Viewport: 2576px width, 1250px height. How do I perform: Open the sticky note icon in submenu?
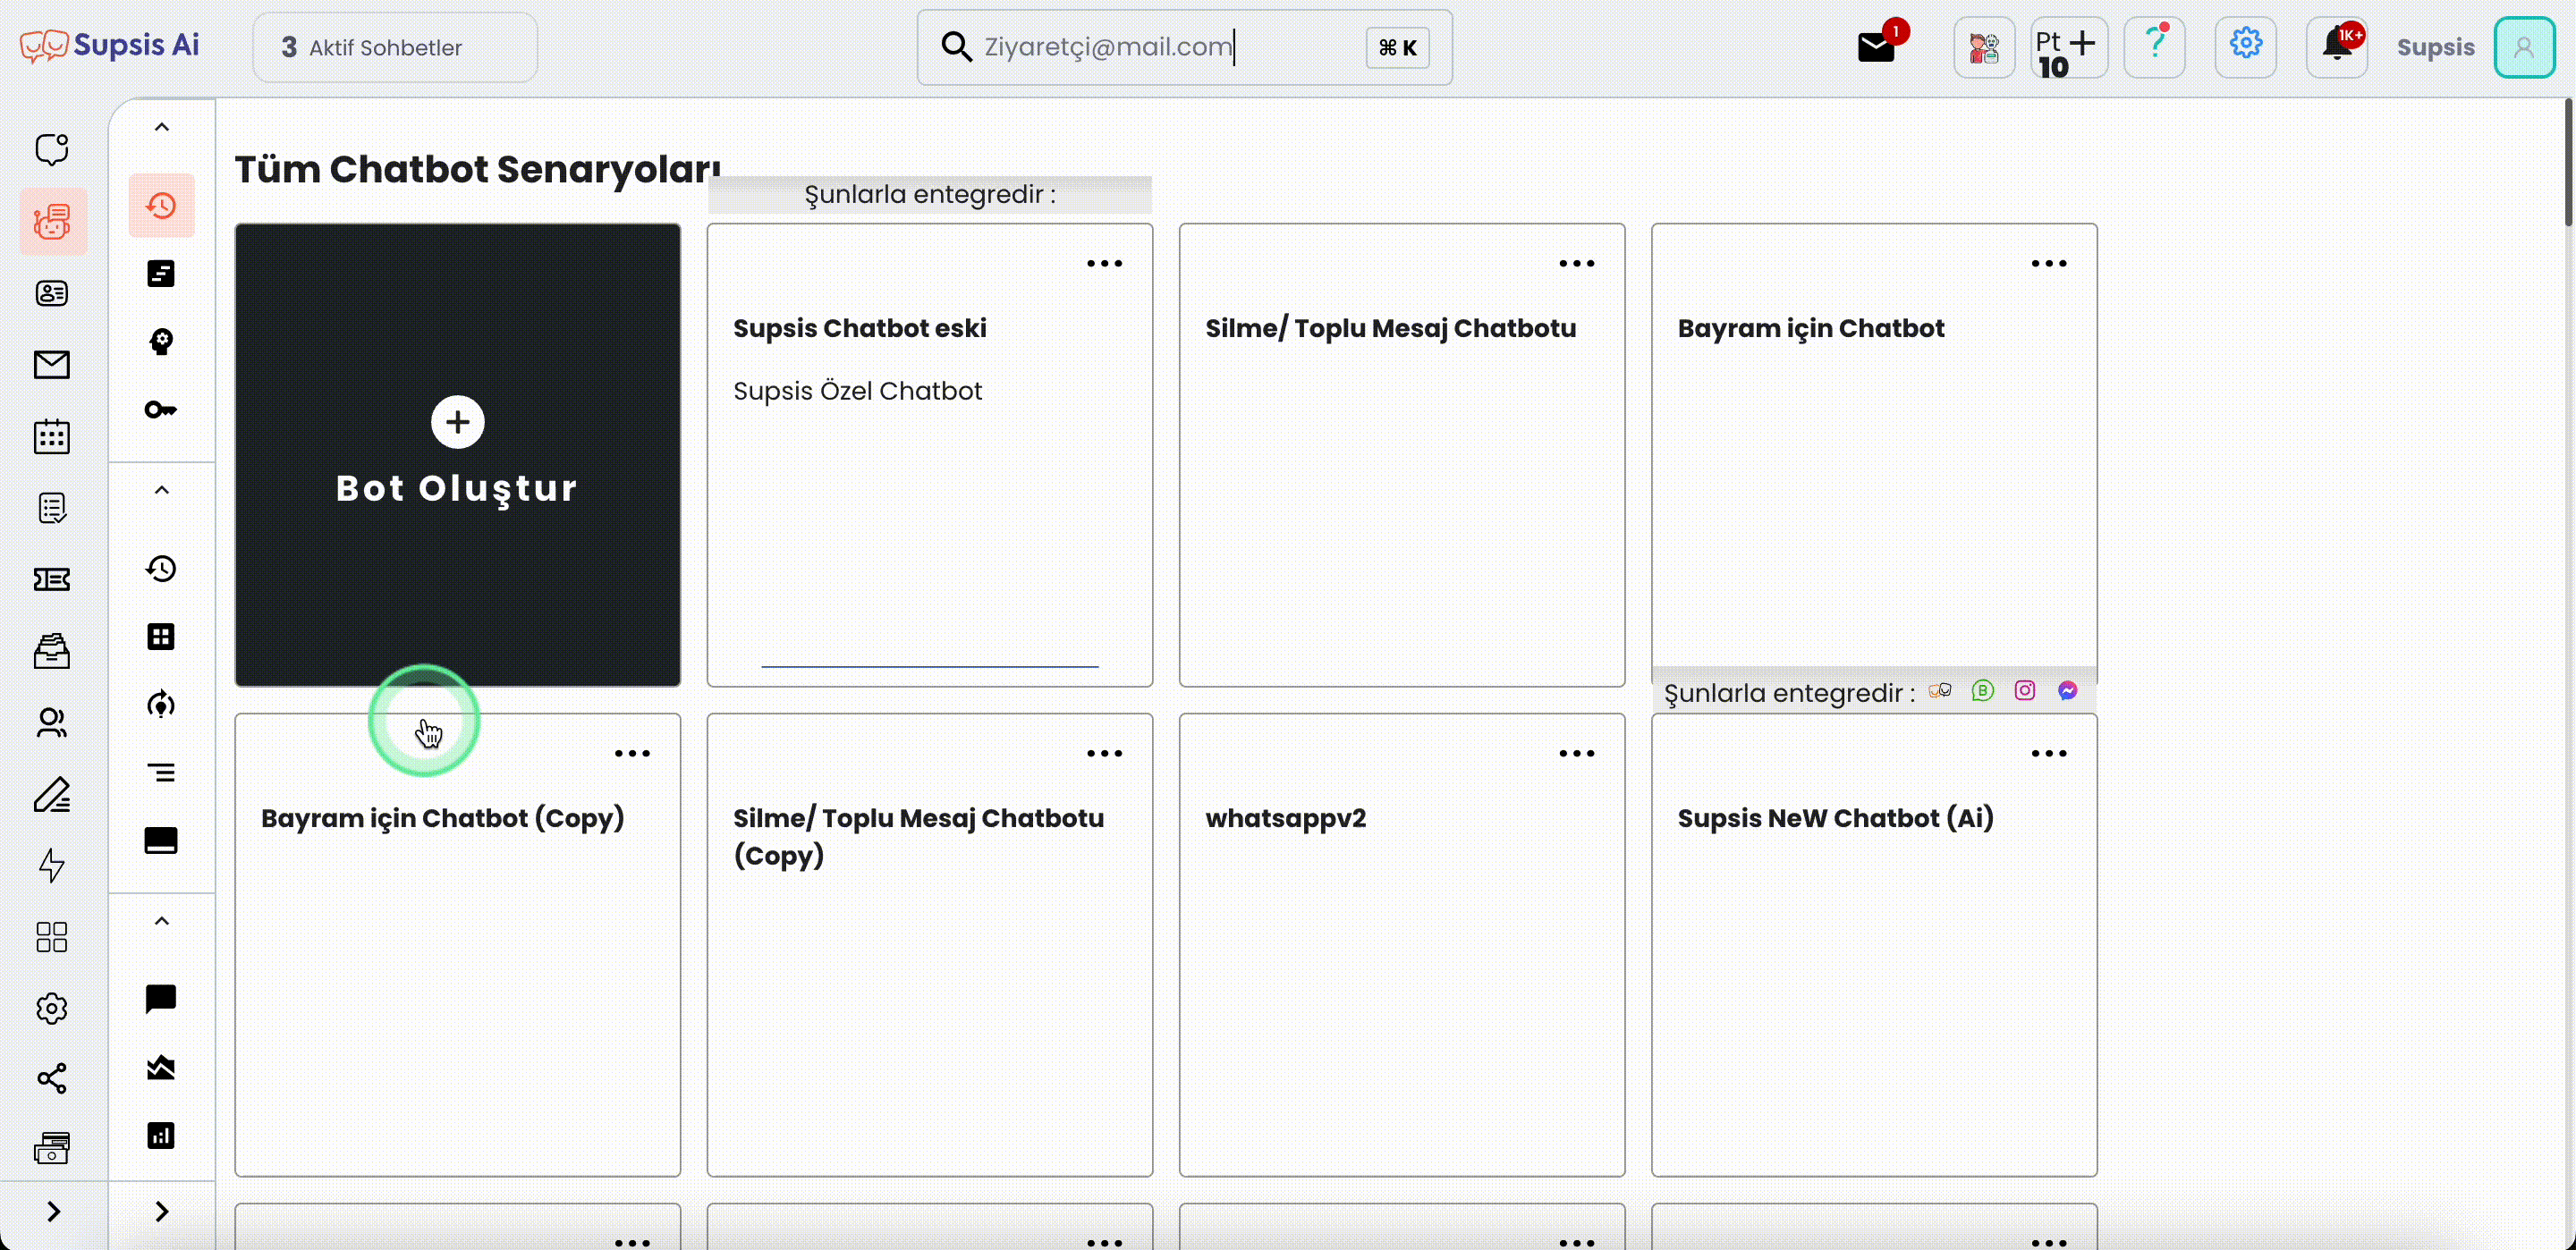[x=161, y=274]
